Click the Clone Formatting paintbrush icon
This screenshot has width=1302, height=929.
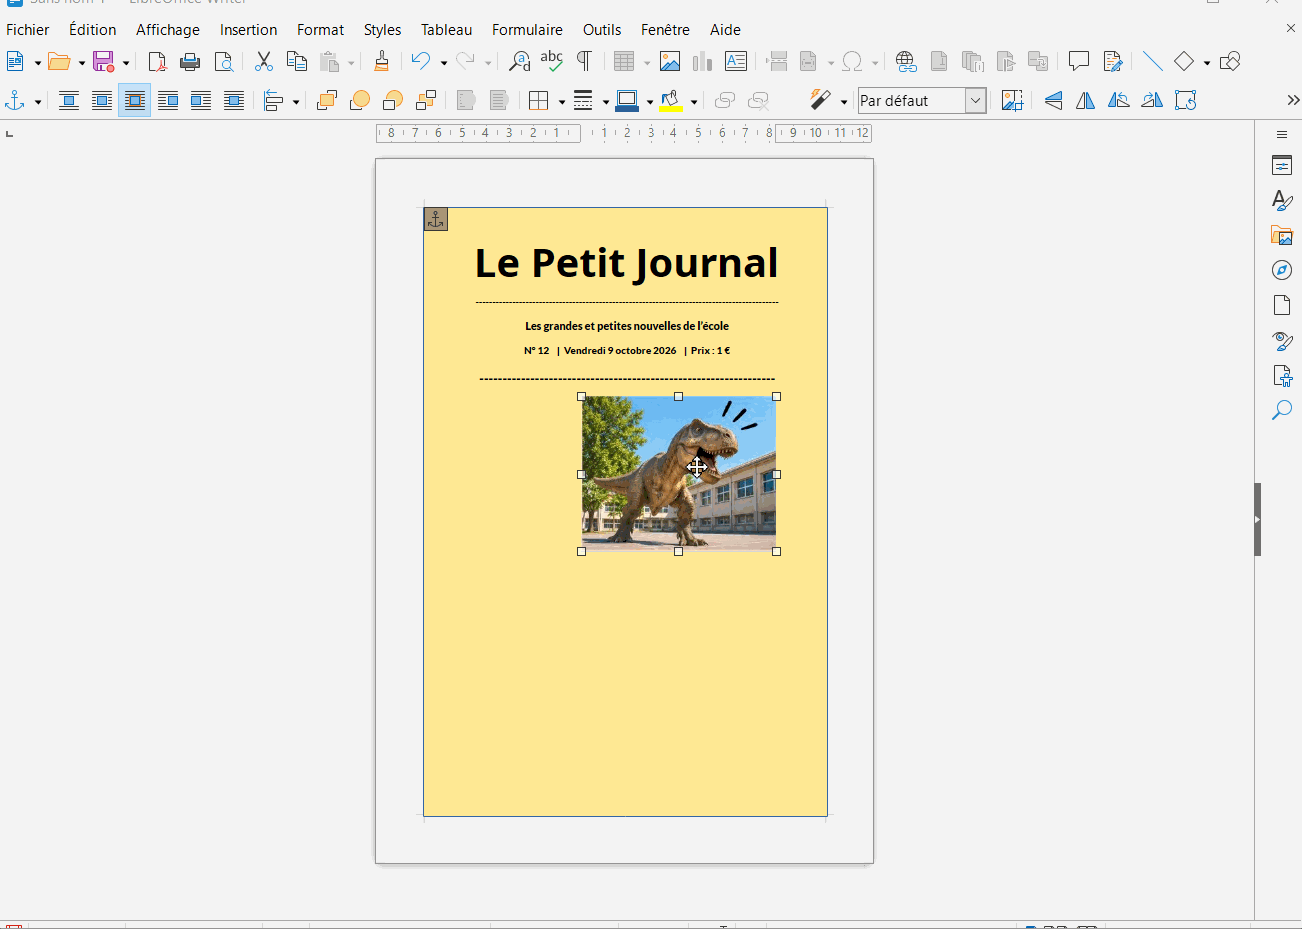tap(381, 62)
